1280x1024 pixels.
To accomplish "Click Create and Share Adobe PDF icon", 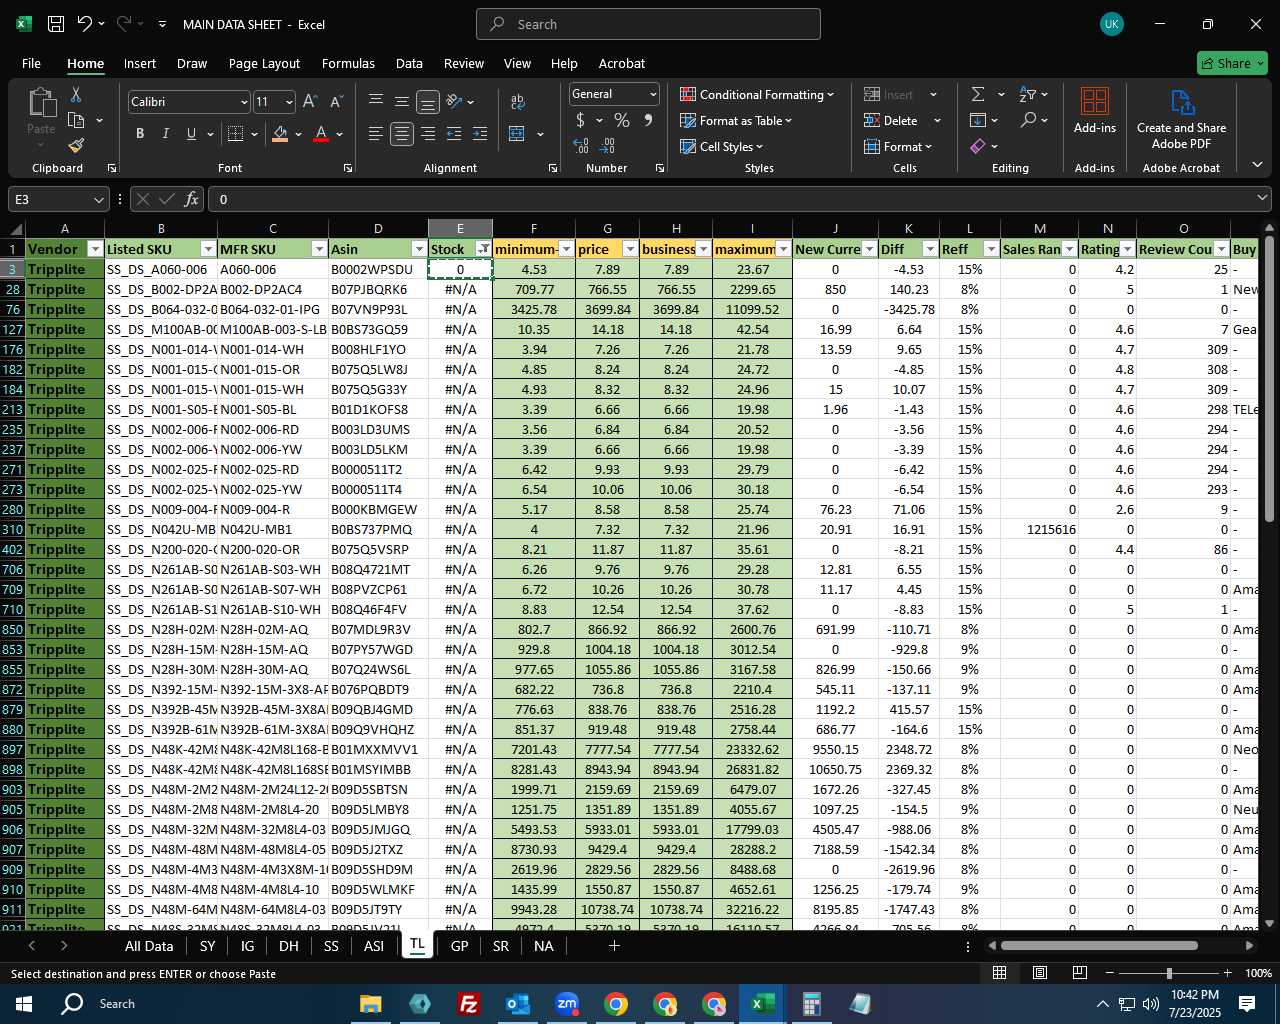I will (1181, 119).
